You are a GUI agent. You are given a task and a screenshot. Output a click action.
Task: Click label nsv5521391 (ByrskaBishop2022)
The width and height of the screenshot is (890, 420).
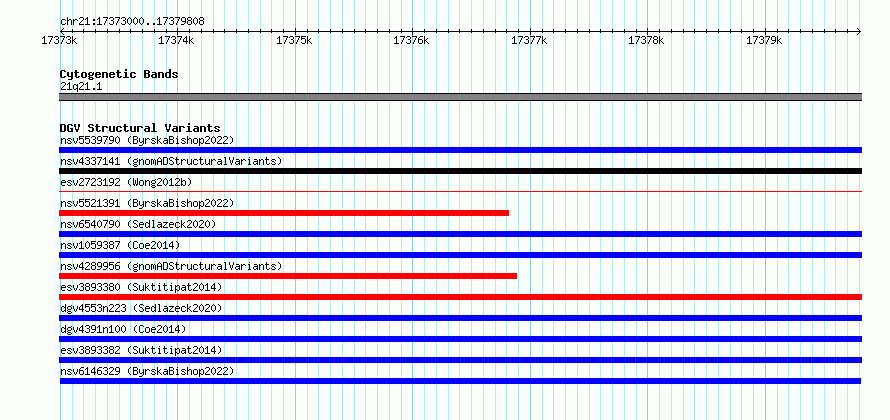[147, 203]
